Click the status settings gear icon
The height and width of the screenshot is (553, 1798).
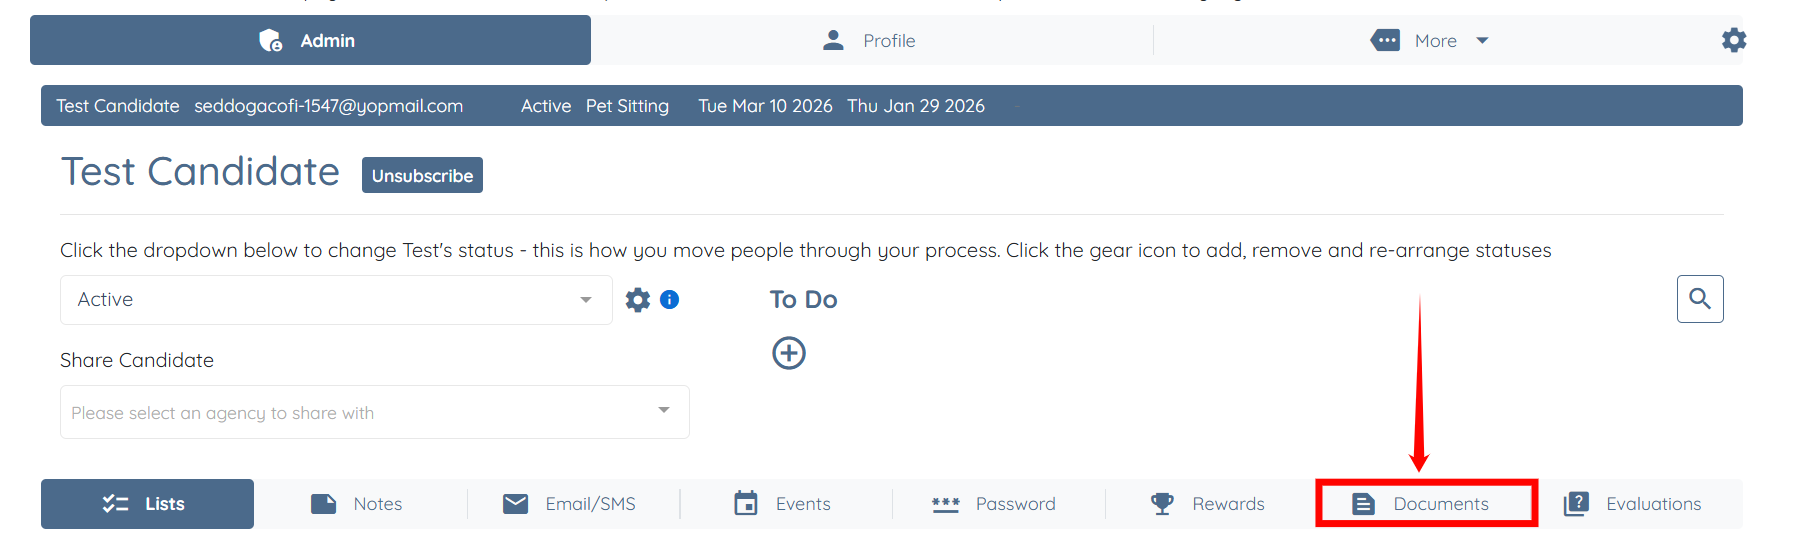tap(637, 300)
